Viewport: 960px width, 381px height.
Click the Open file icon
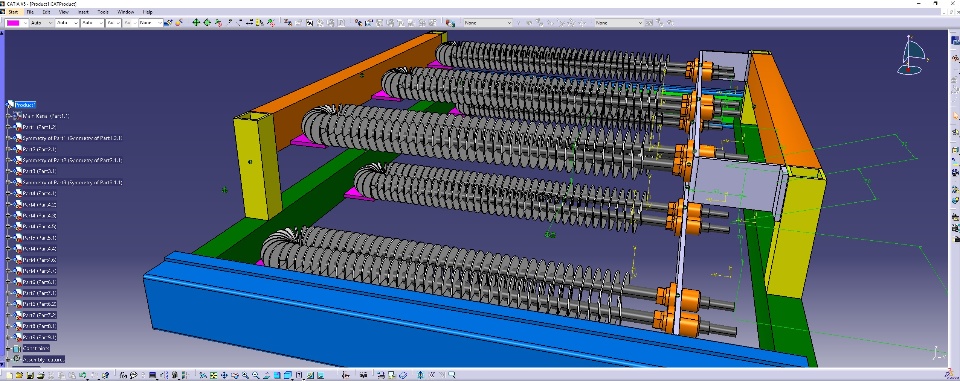(20, 375)
